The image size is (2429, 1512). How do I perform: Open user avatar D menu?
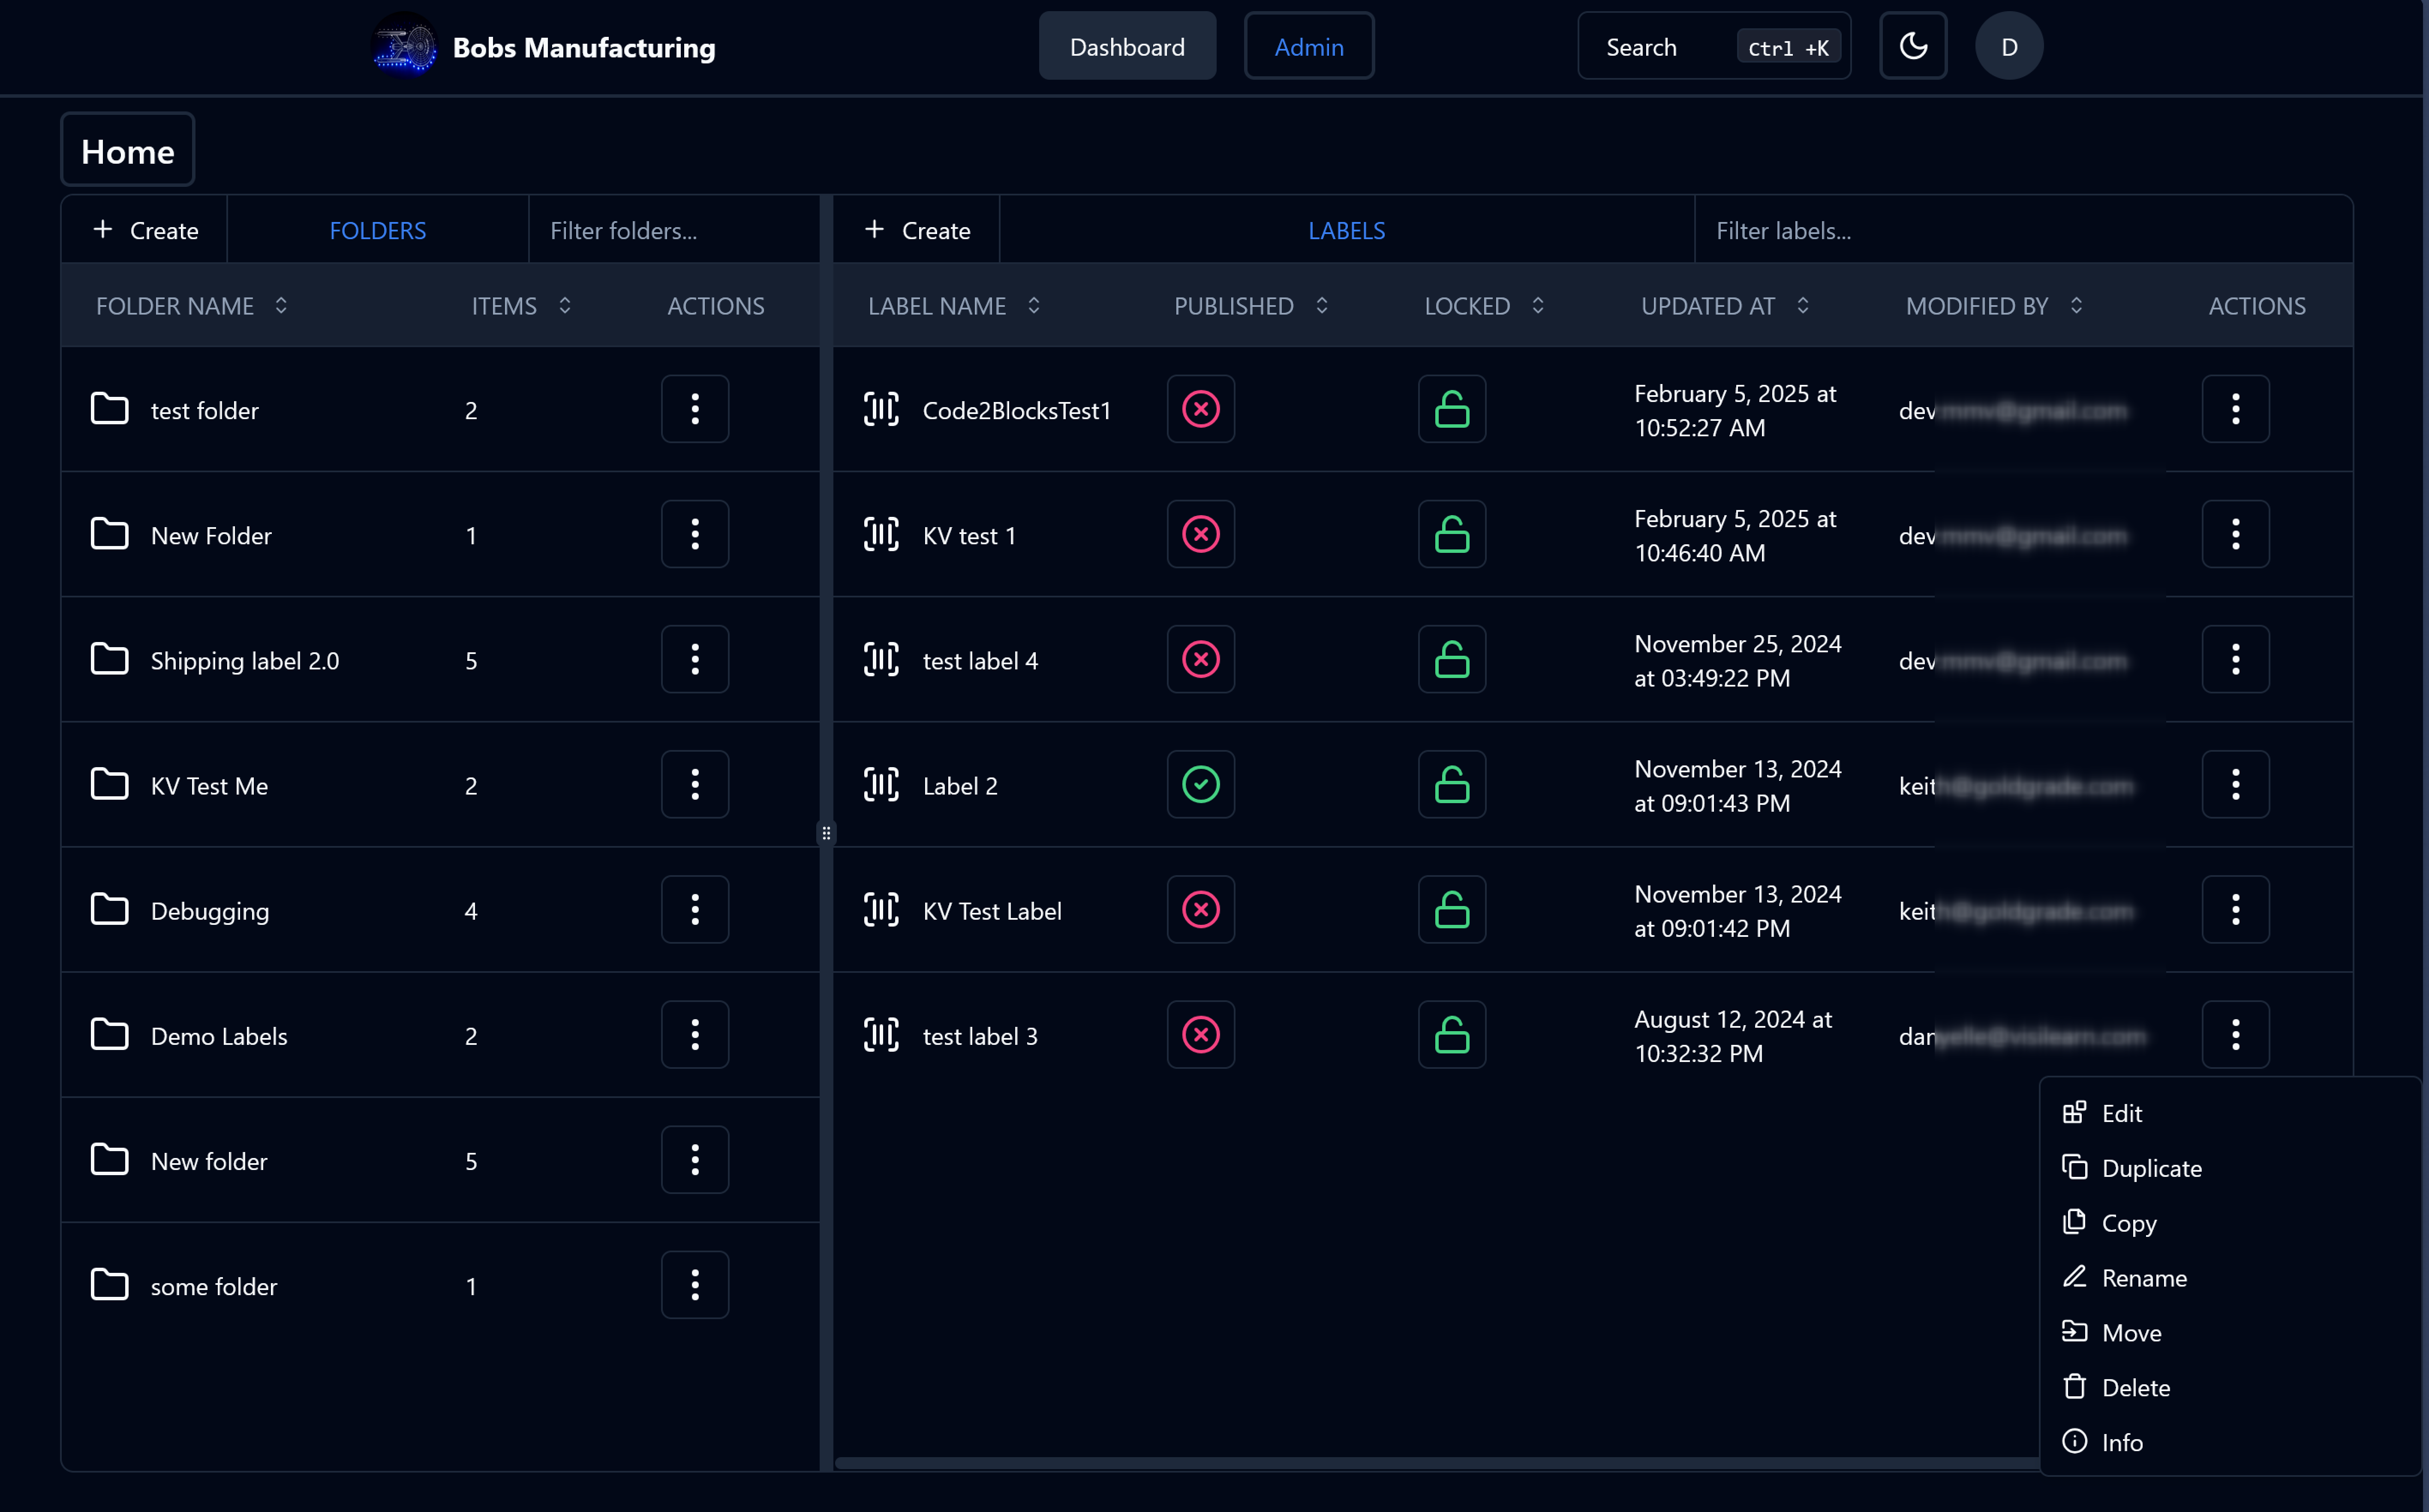[2008, 46]
